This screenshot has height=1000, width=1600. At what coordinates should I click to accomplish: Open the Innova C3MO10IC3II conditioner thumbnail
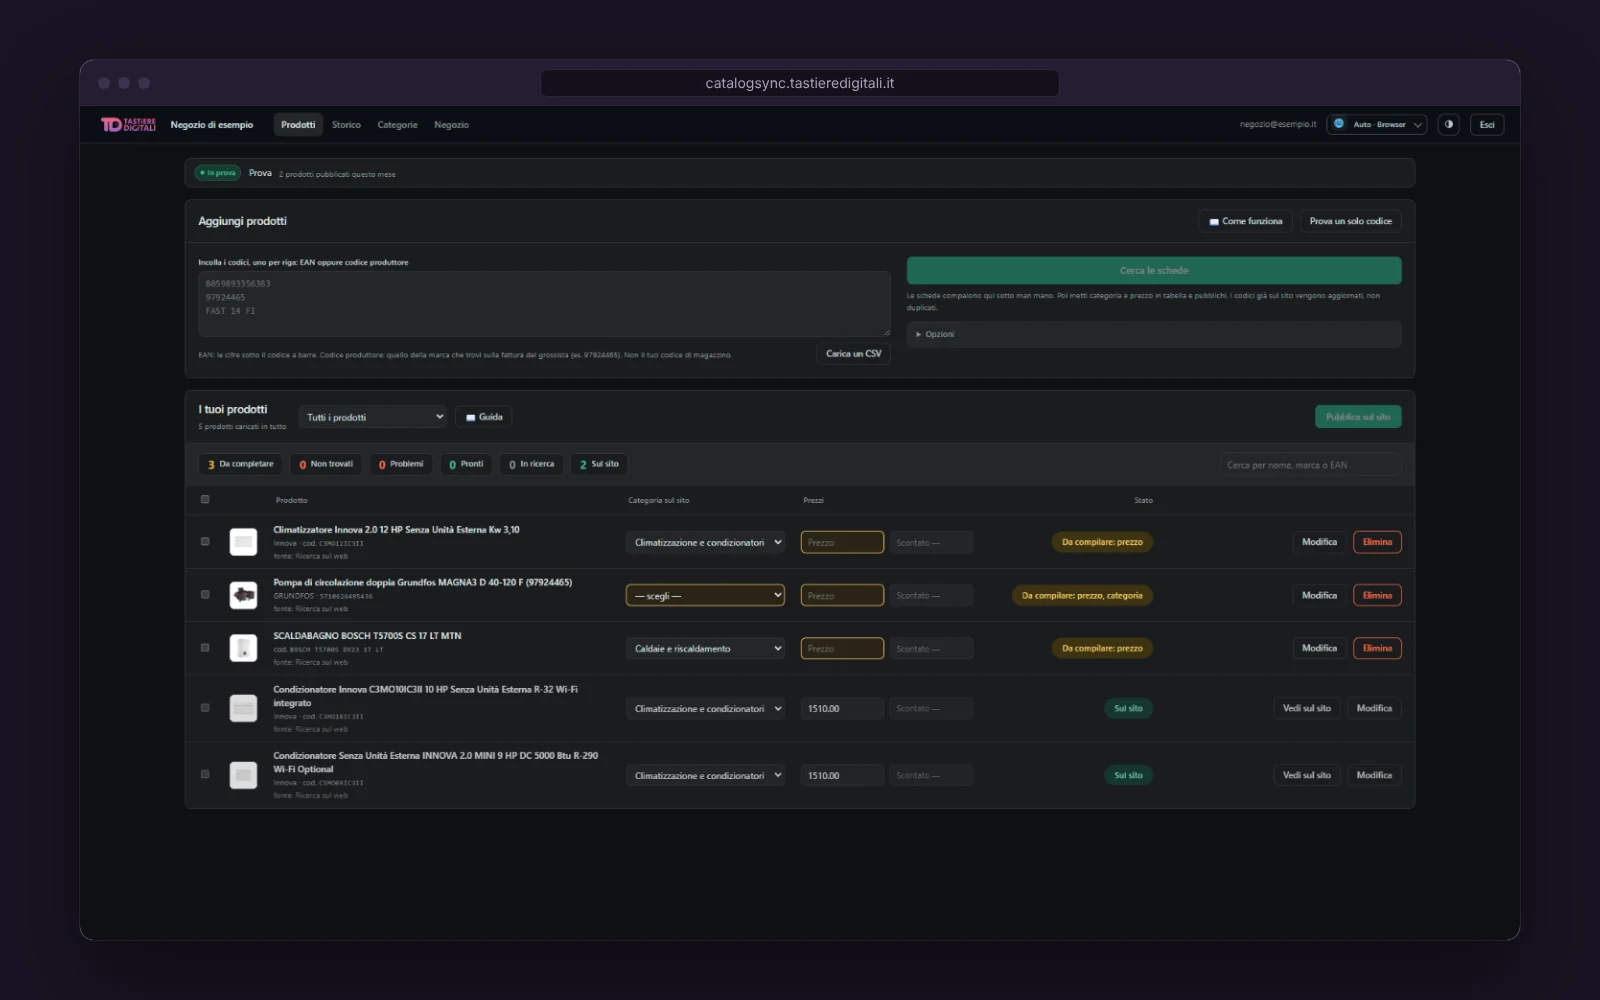pos(243,708)
